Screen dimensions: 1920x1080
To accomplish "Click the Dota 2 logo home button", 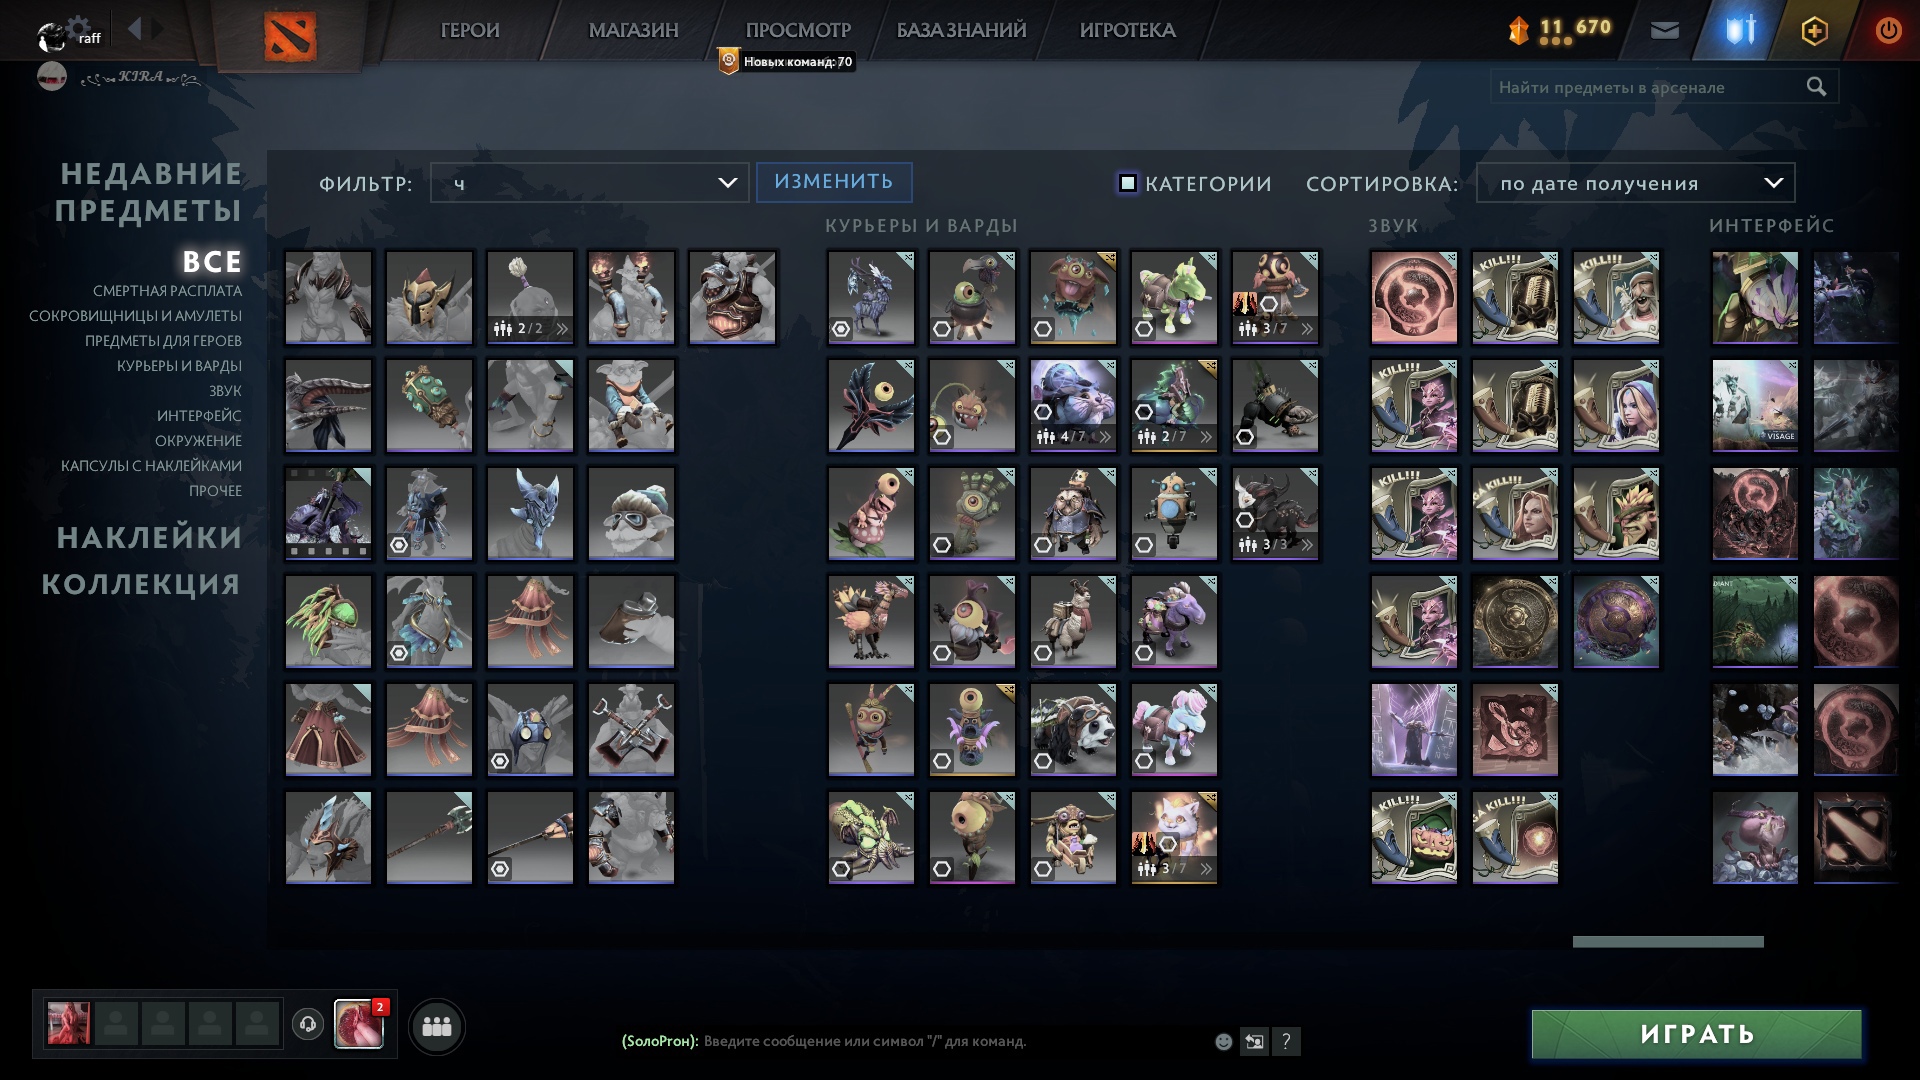I will [290, 36].
